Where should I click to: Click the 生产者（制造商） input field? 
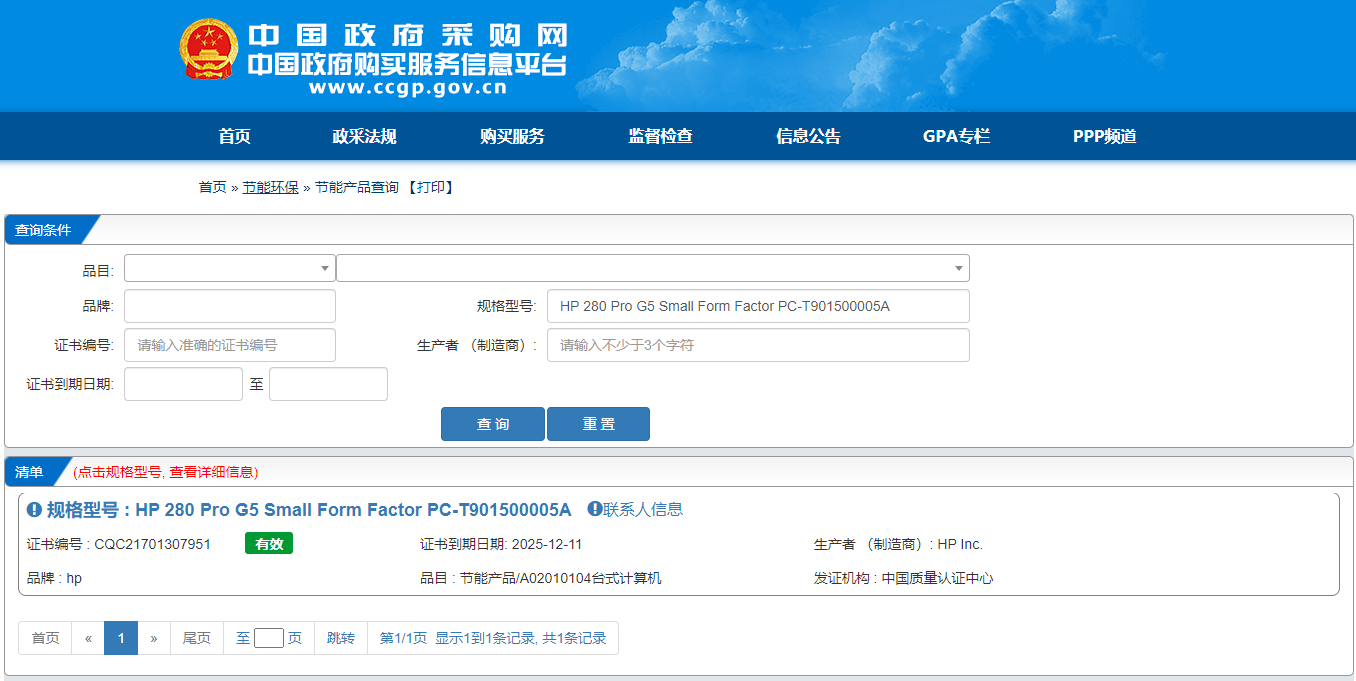coord(758,345)
